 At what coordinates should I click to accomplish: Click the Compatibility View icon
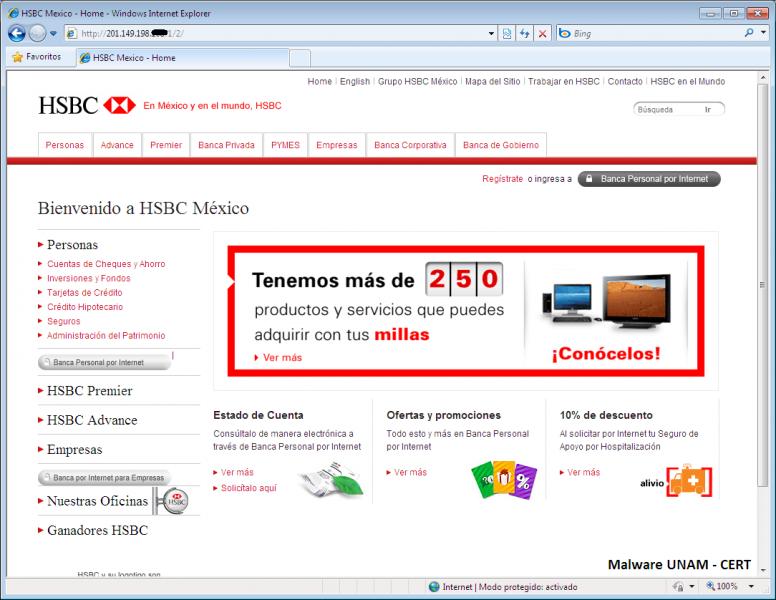tap(507, 34)
